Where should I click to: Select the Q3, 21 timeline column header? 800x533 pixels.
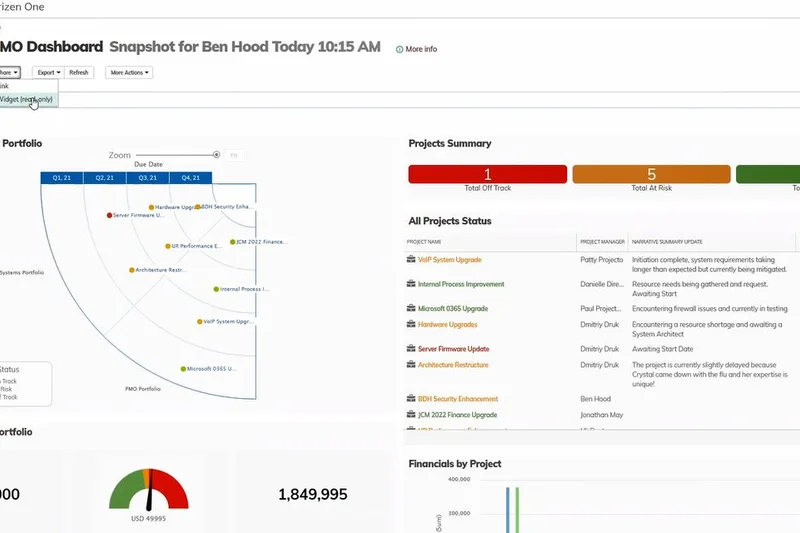(x=146, y=177)
